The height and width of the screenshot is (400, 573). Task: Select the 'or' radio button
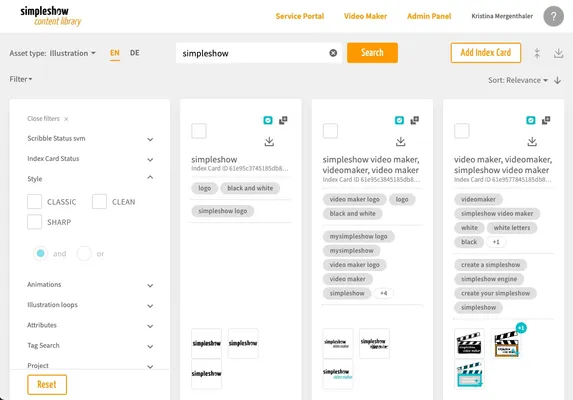(x=84, y=253)
